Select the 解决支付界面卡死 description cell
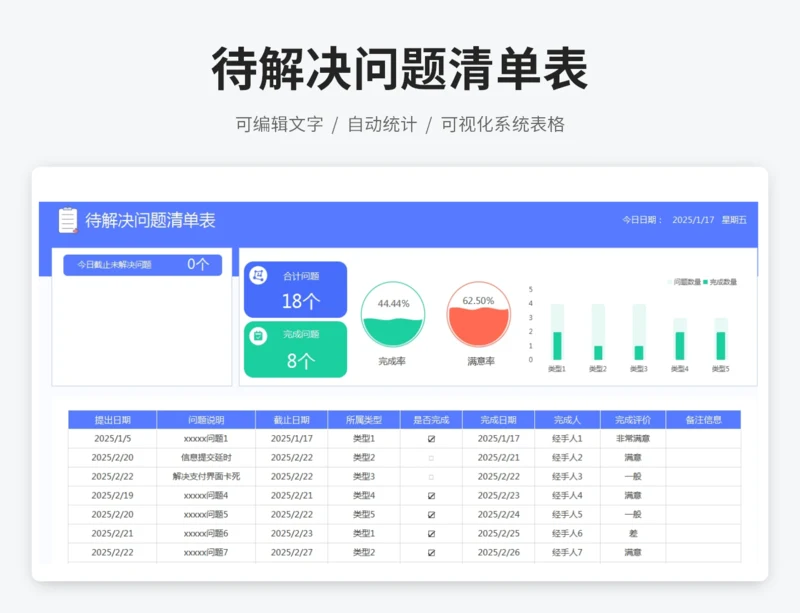Screen dimensions: 800x613 206,477
